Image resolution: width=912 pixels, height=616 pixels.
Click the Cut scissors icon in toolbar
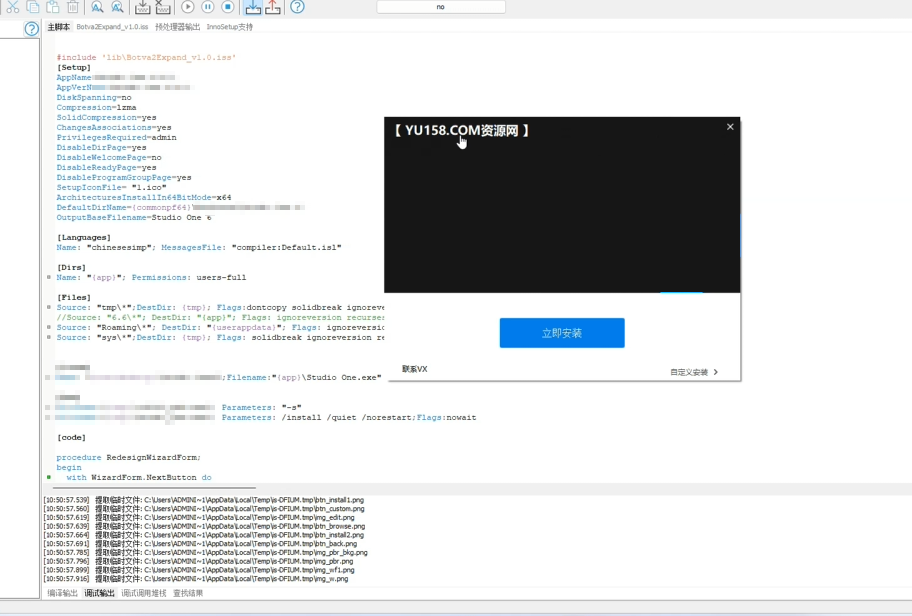tap(13, 7)
